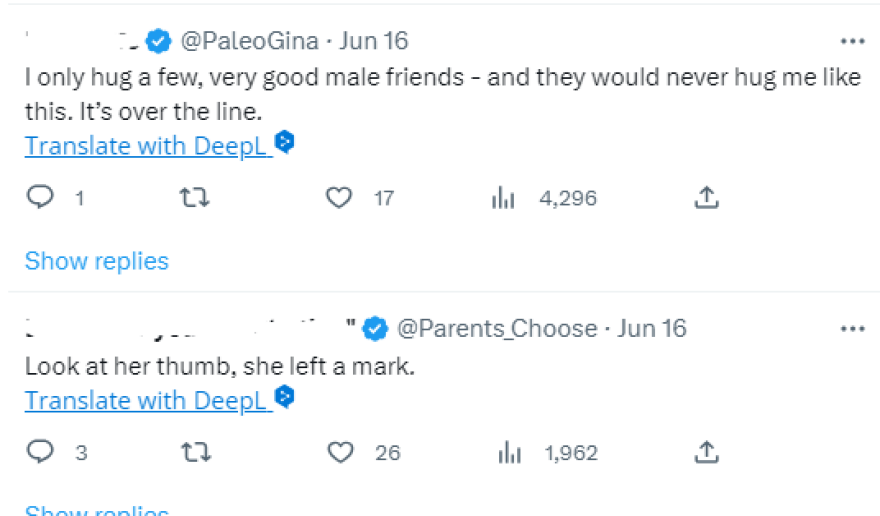Image resolution: width=880 pixels, height=516 pixels.
Task: Open more options for @PaleoGina tweet
Action: 852,42
